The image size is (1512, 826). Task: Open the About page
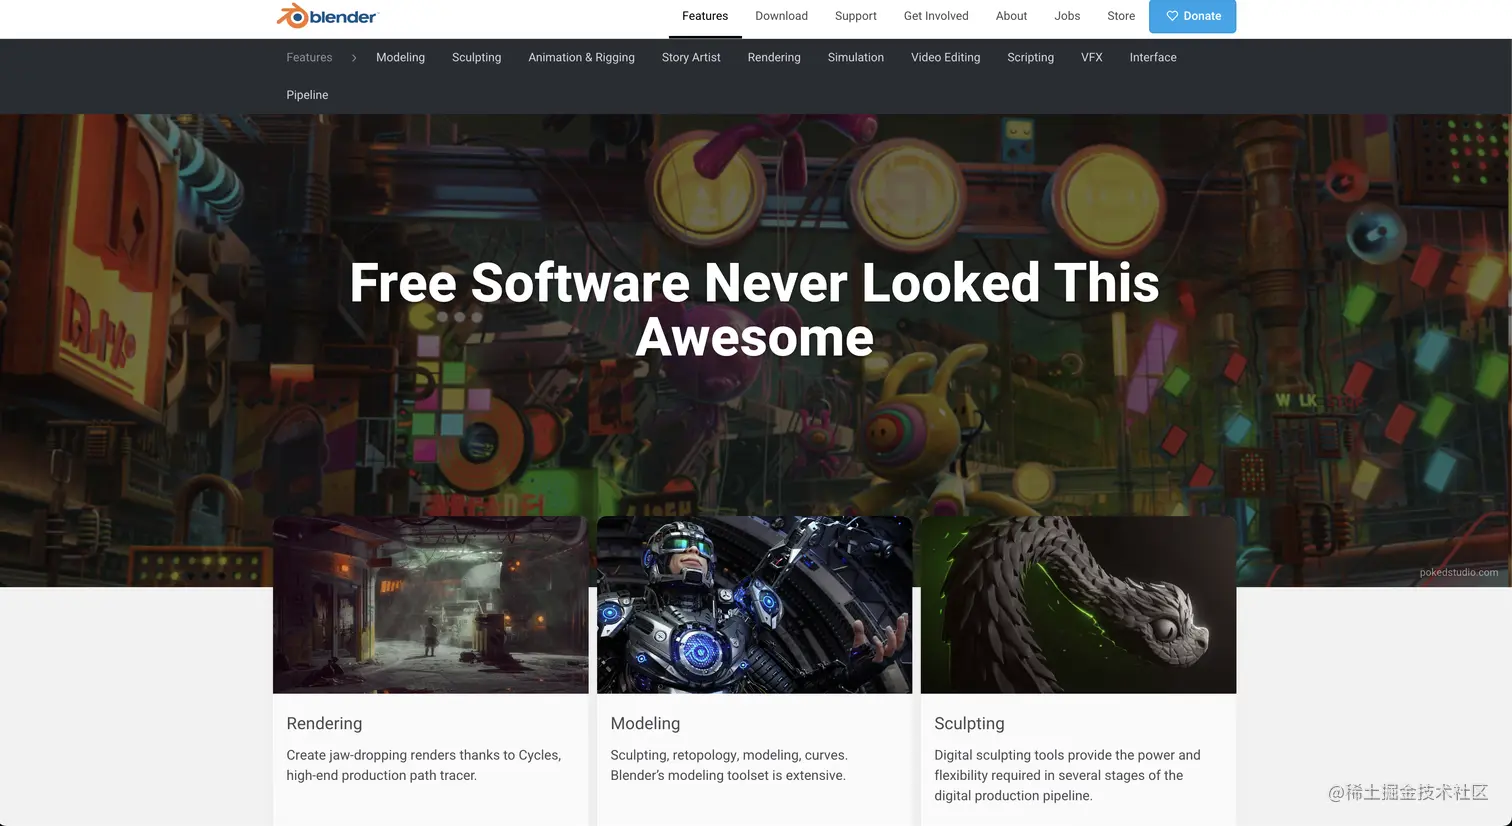1011,16
